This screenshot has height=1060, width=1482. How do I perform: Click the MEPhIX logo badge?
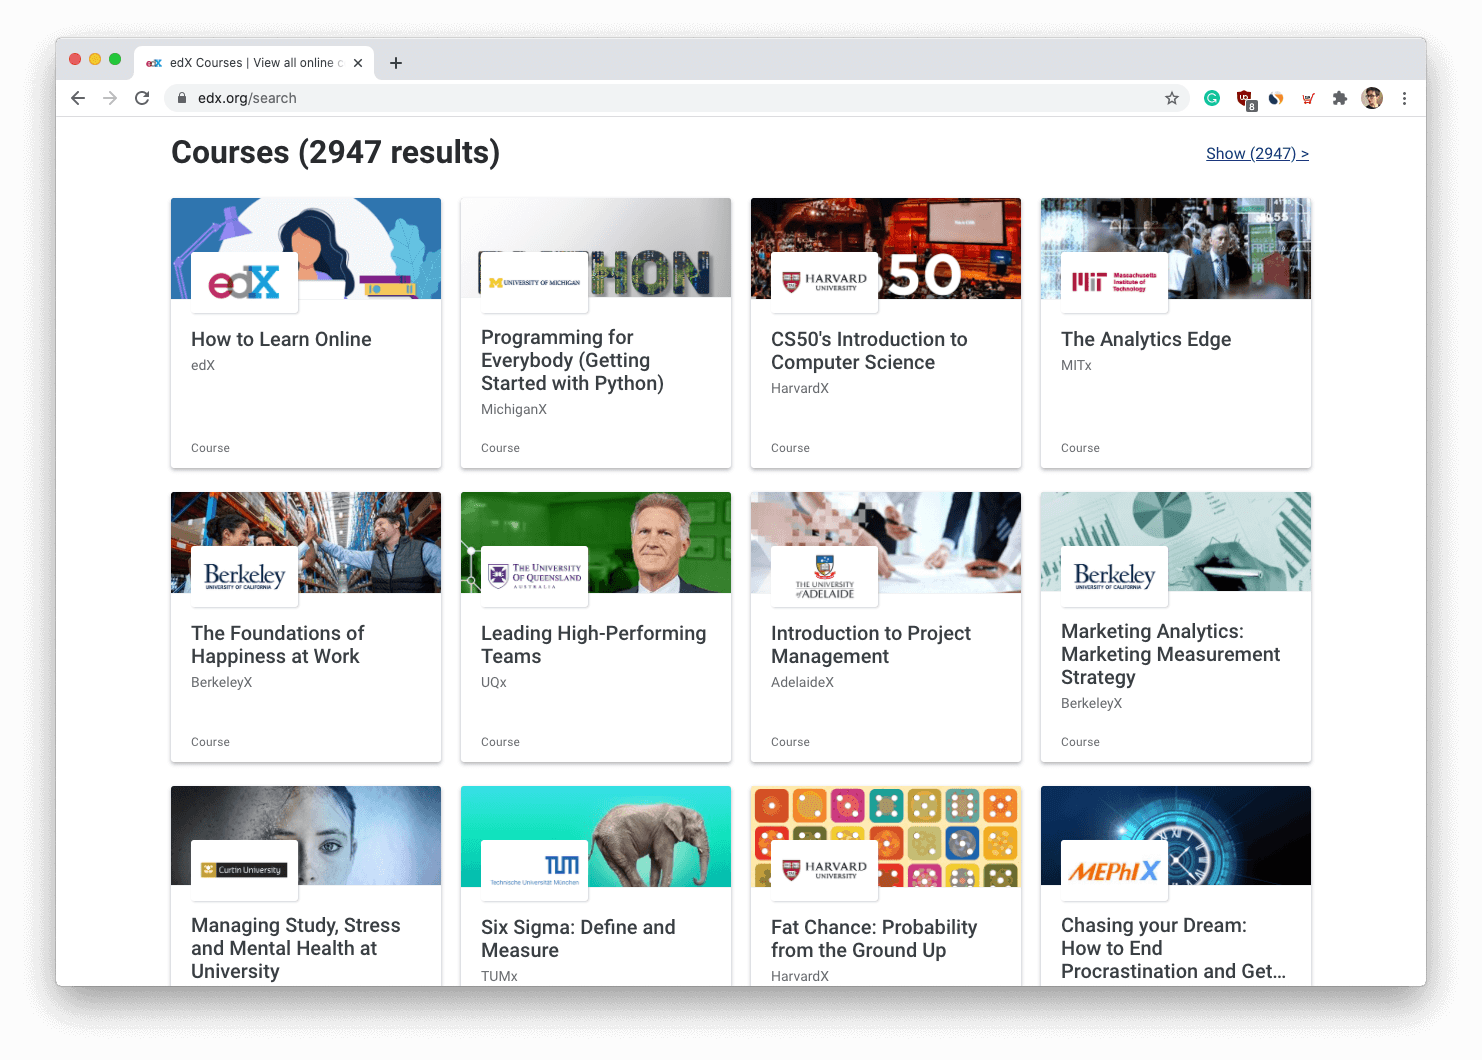pyautogui.click(x=1114, y=870)
